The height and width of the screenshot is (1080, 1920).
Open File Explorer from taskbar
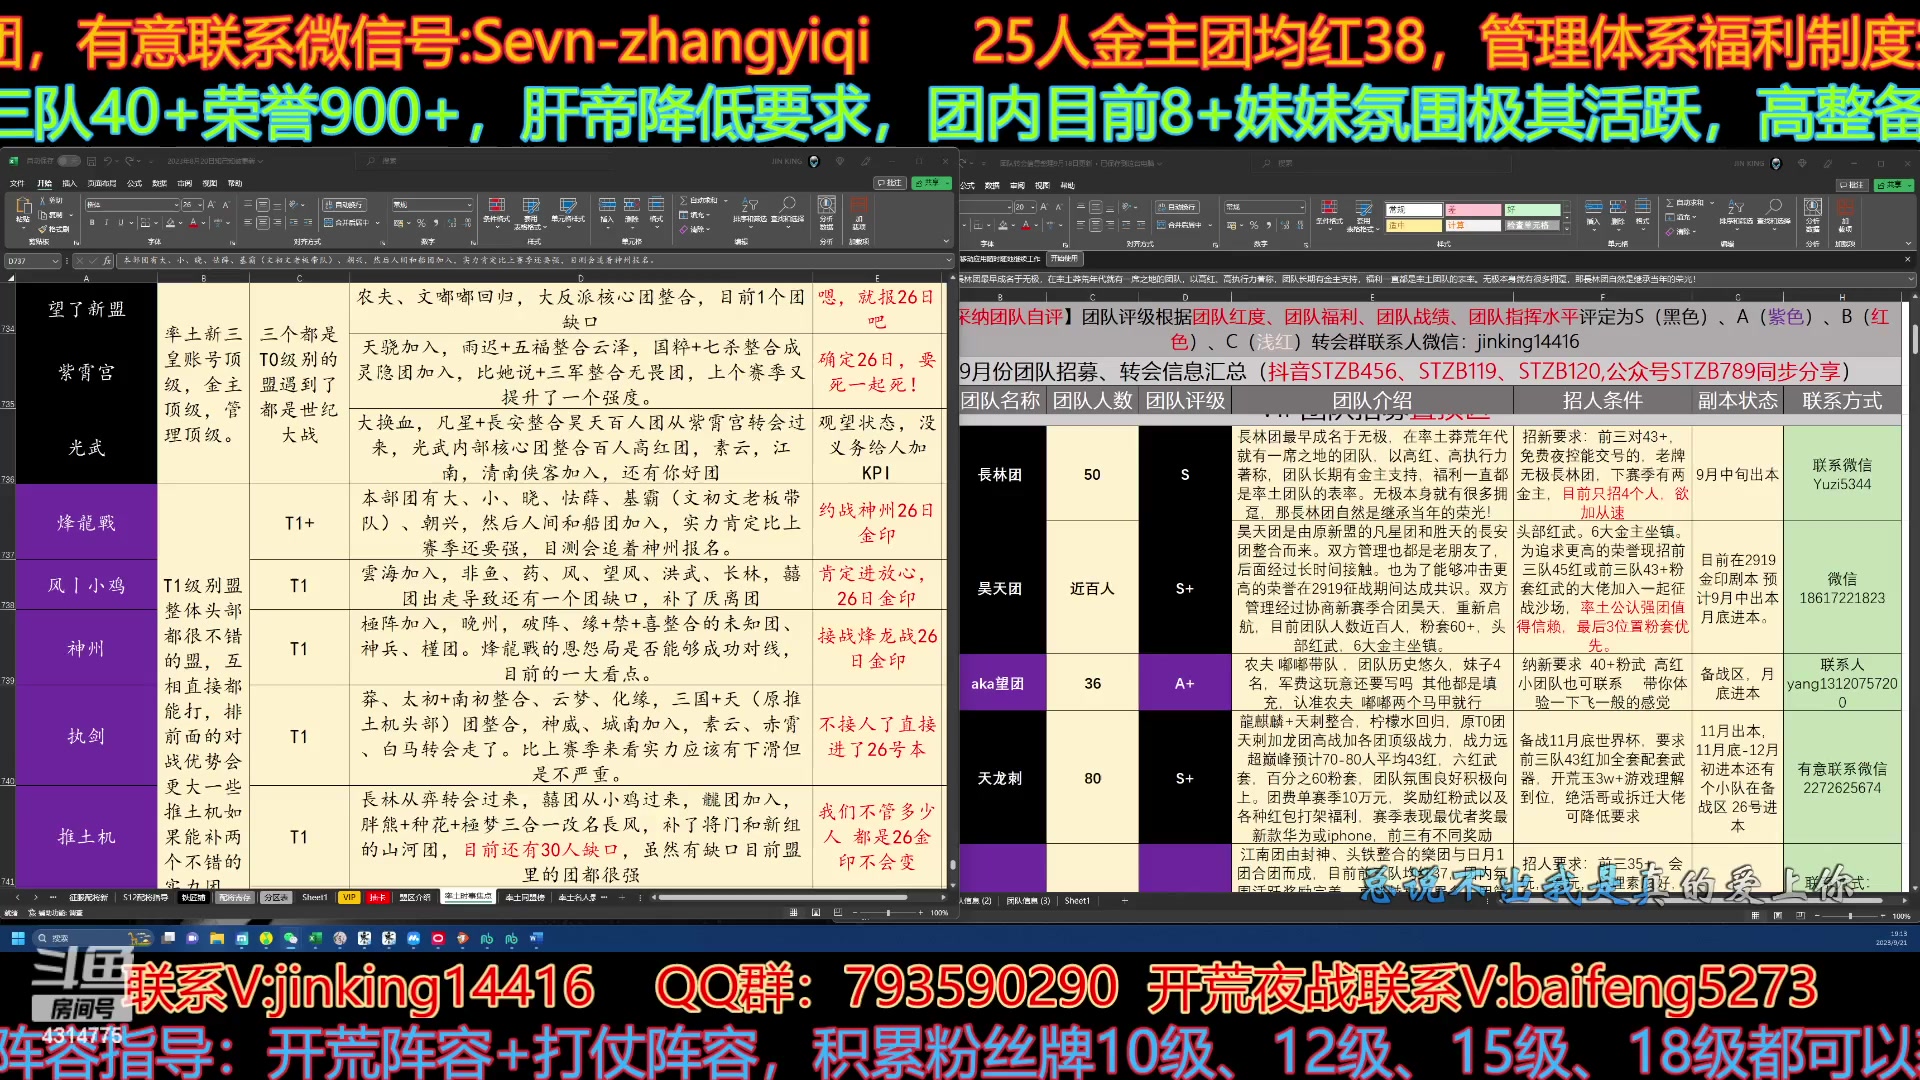pyautogui.click(x=217, y=938)
